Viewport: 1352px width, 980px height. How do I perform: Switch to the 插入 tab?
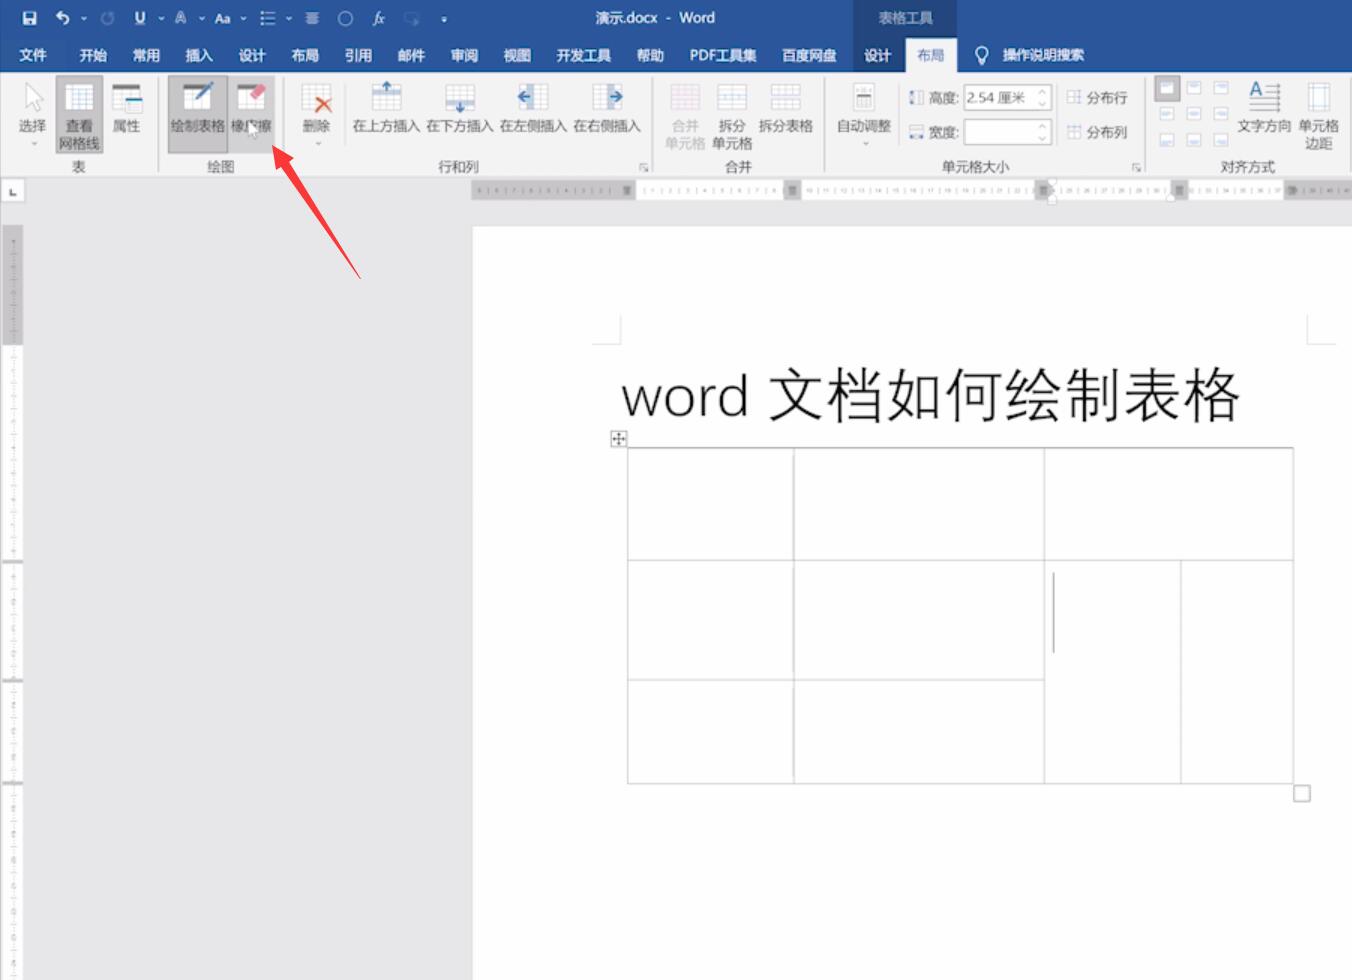pos(199,55)
